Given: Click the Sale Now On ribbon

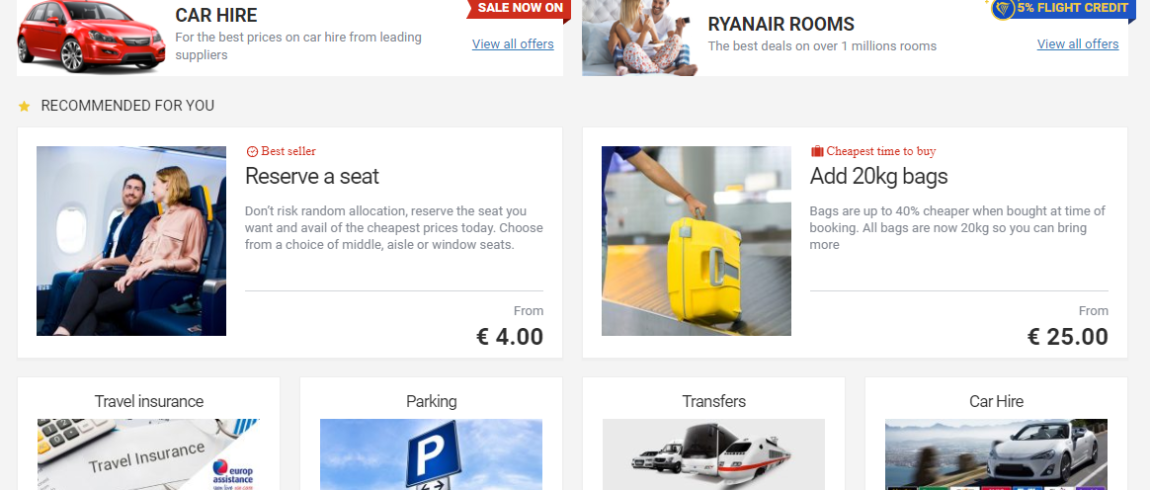Looking at the screenshot, I should coord(519,10).
